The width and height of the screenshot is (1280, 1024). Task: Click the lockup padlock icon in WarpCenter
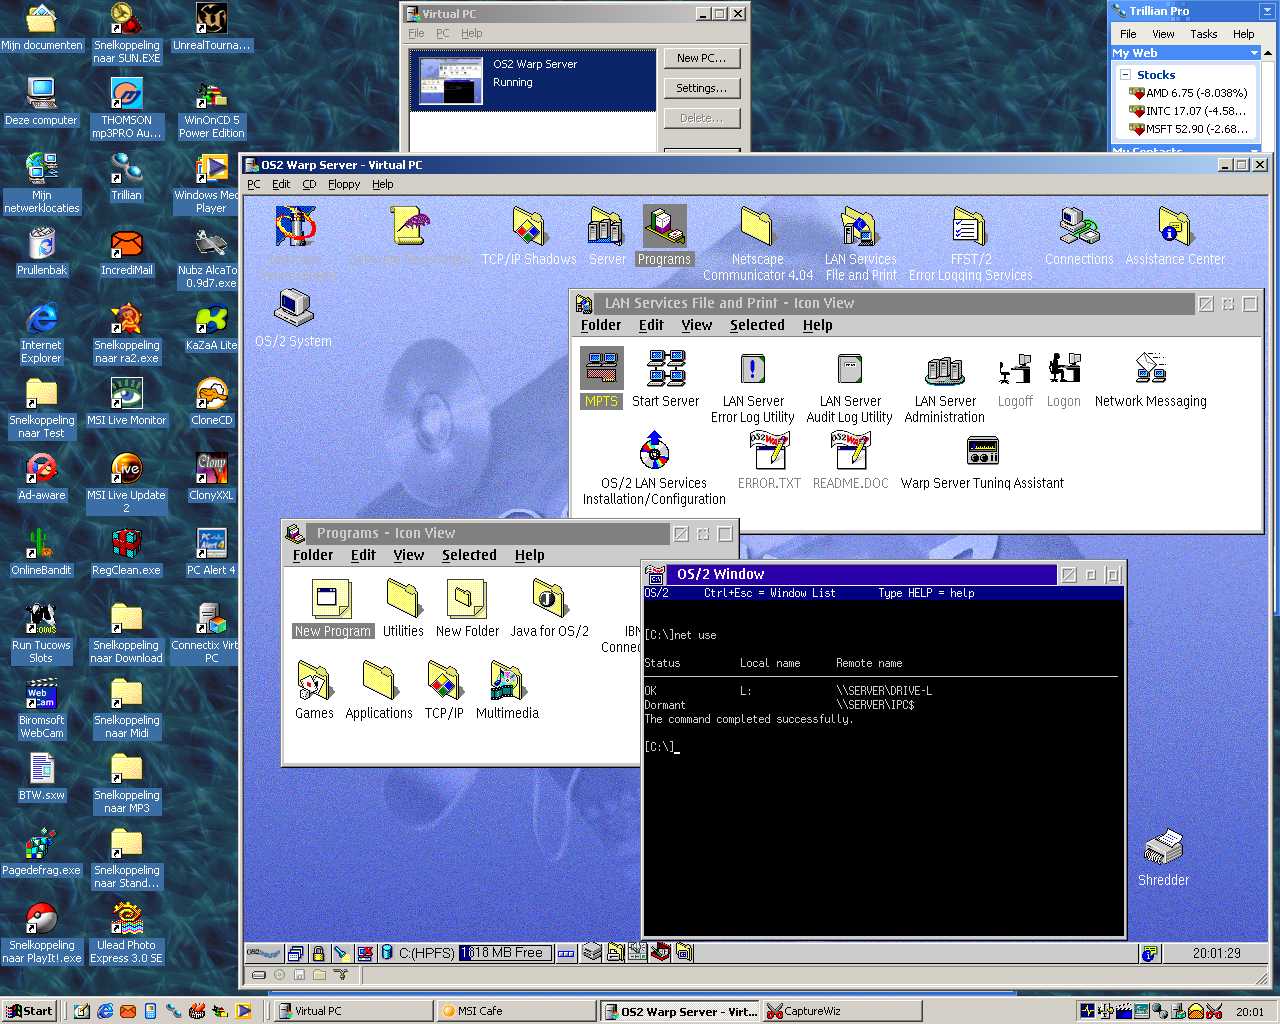[x=318, y=953]
